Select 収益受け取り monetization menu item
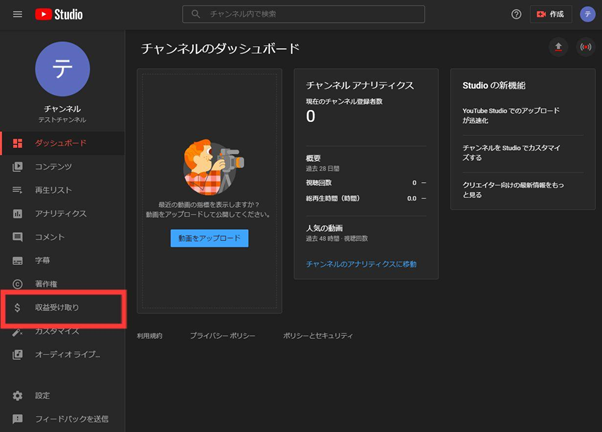The image size is (602, 432). (x=64, y=308)
